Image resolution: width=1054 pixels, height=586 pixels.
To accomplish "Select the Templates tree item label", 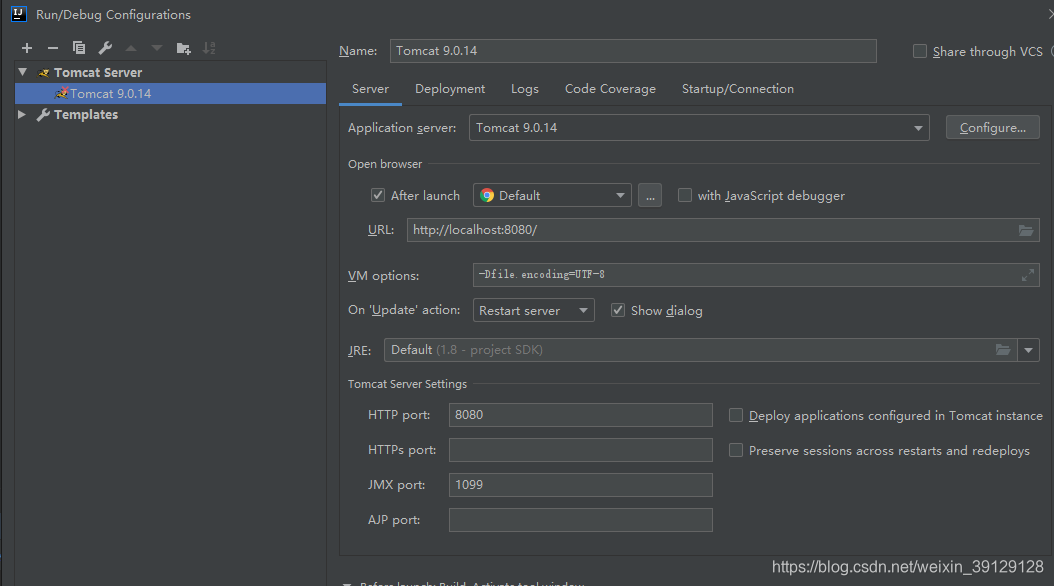I will tap(86, 115).
